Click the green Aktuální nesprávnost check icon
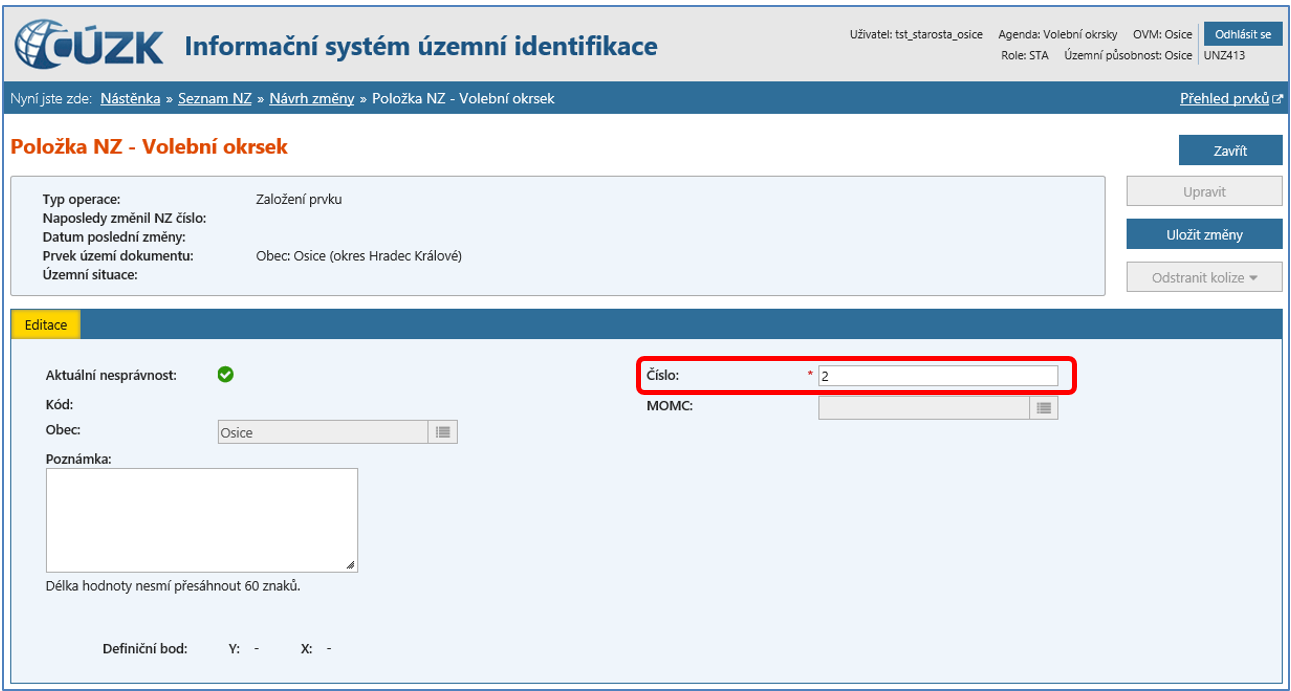This screenshot has width=1291, height=691. coord(226,374)
